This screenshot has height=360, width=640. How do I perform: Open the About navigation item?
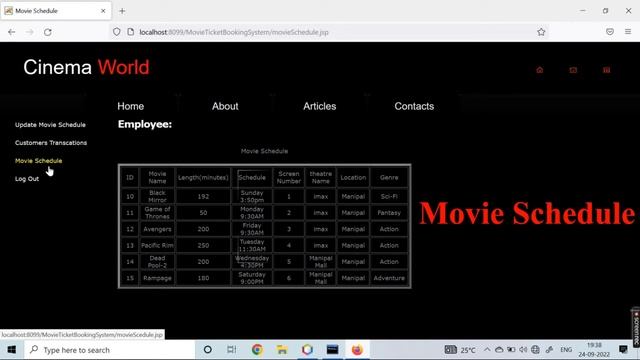(x=225, y=106)
